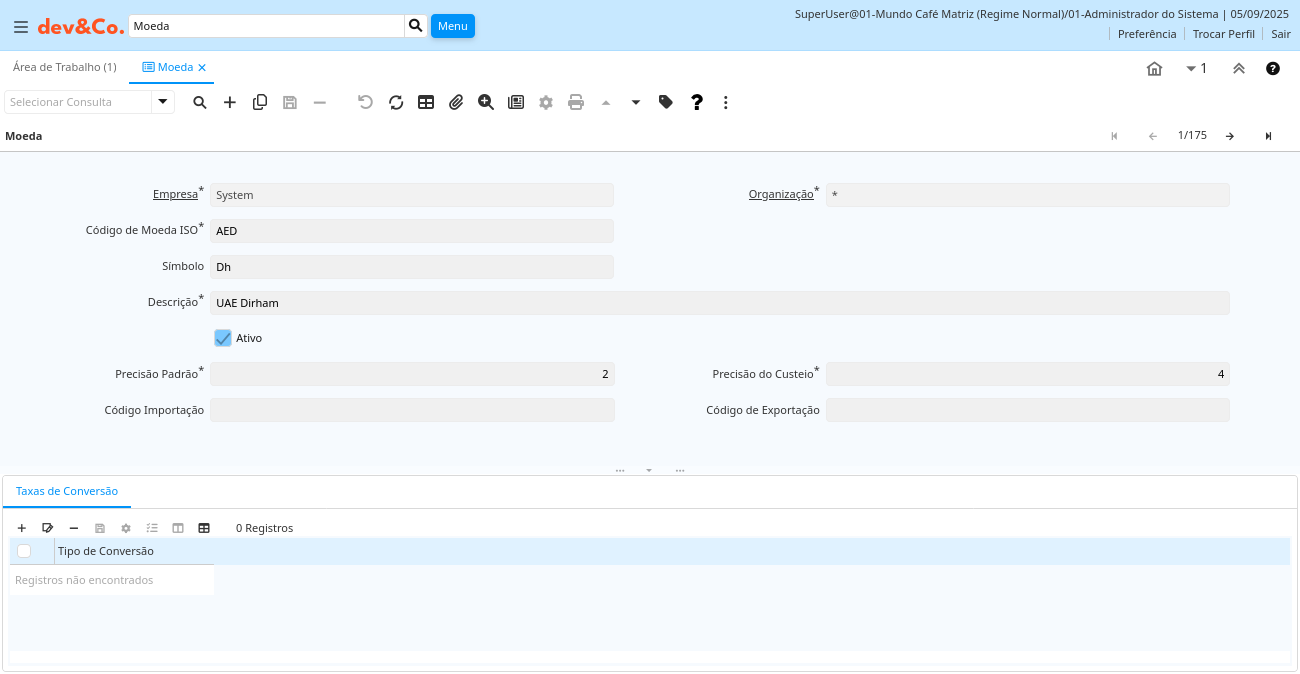Click the Copy Record toolbar icon
Image resolution: width=1300 pixels, height=674 pixels.
(x=260, y=102)
